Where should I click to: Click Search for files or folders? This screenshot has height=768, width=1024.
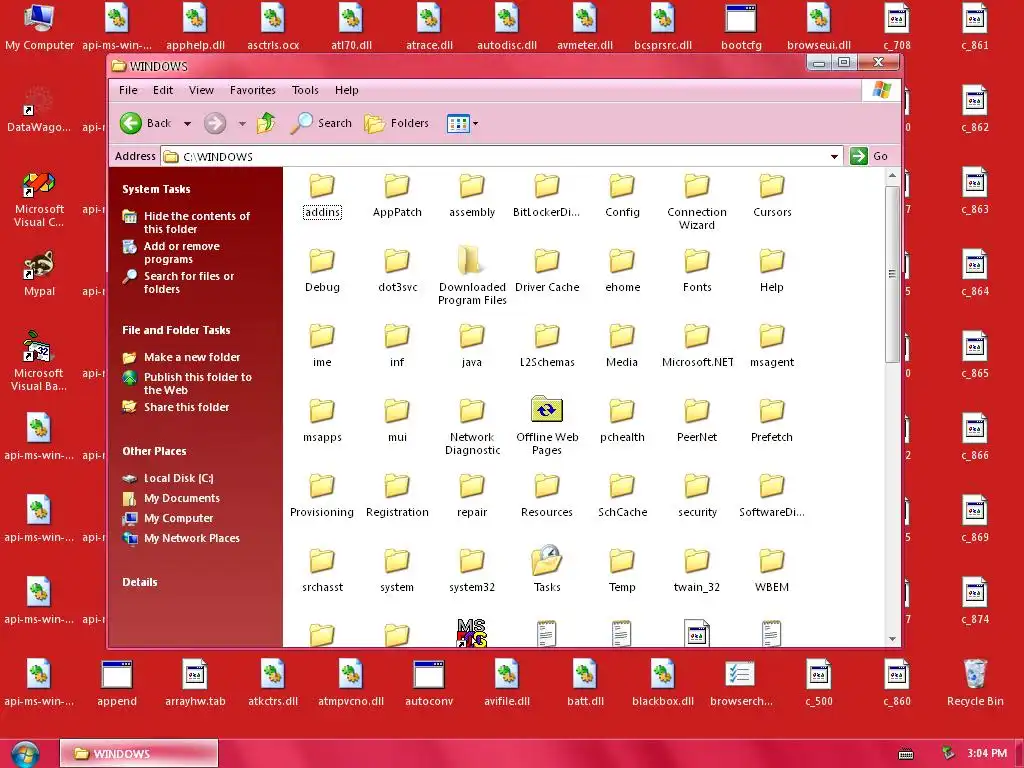[x=189, y=283]
